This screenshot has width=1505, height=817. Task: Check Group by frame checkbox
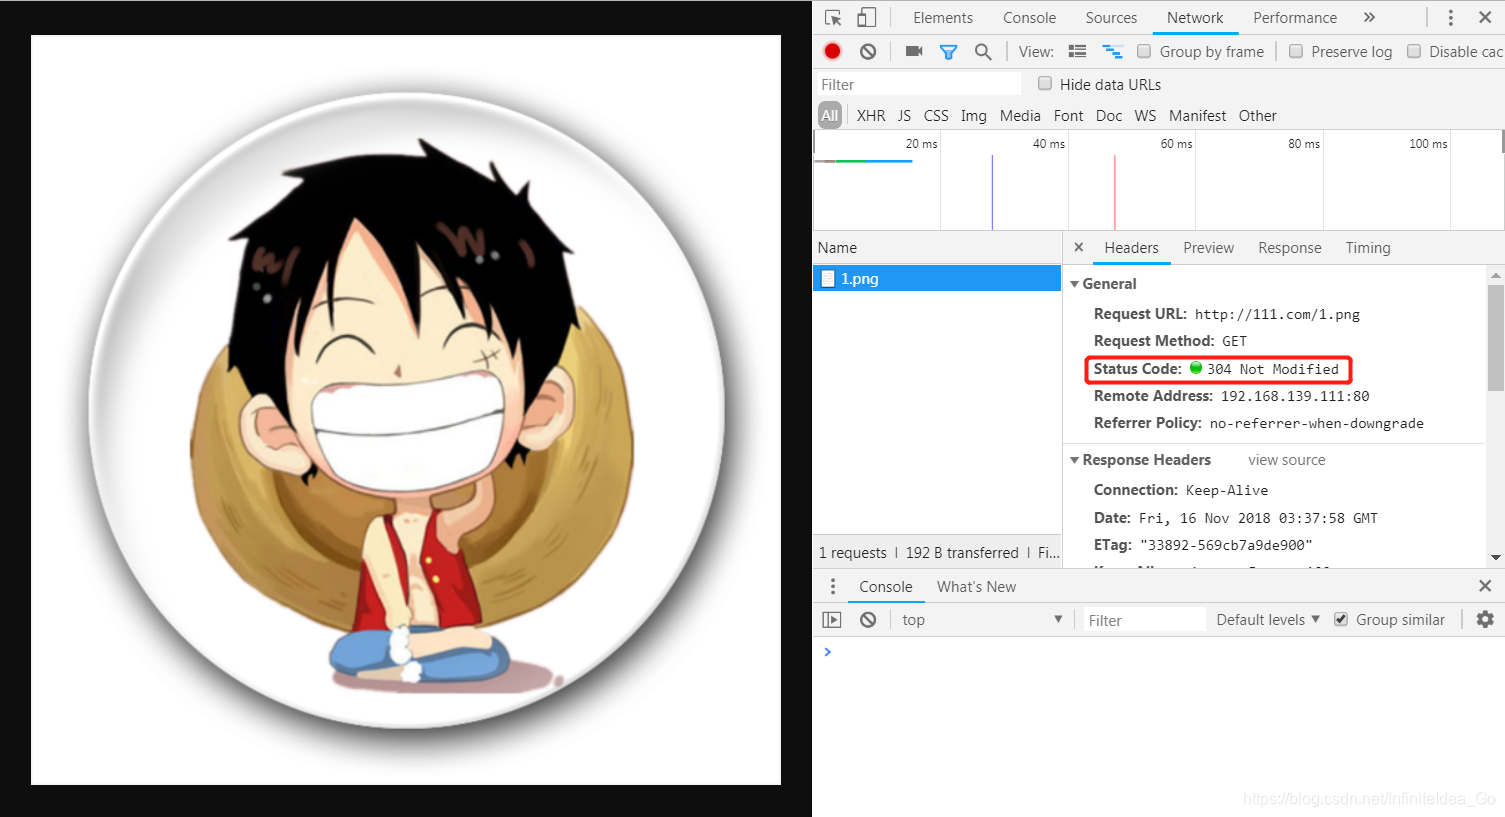1144,51
